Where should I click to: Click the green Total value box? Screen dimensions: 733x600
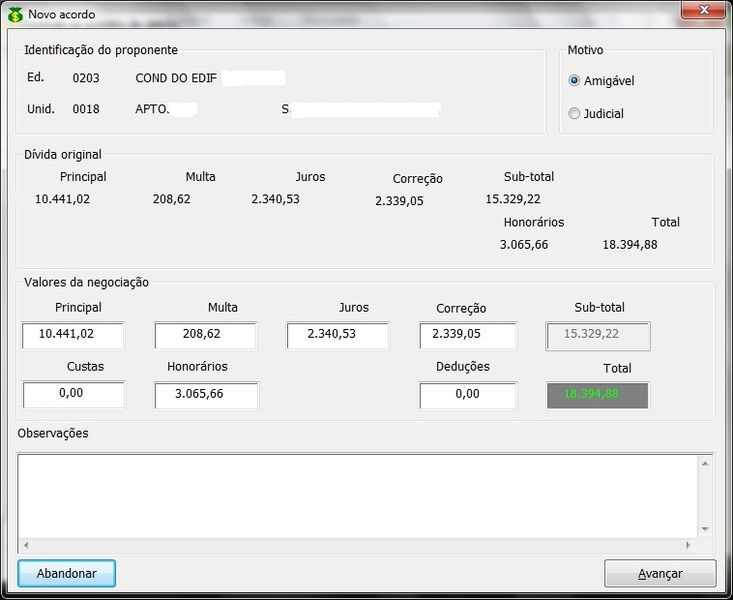pos(598,395)
